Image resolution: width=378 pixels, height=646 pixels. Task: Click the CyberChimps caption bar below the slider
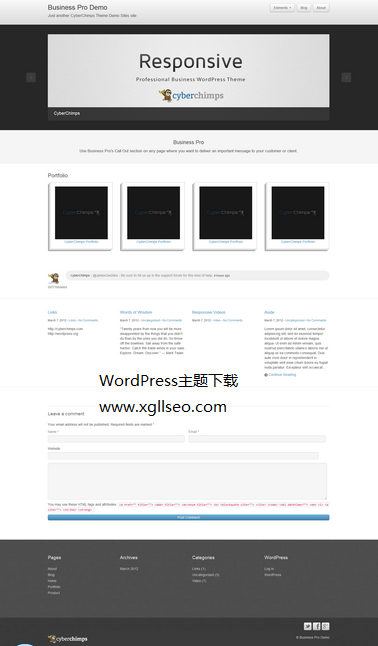pyautogui.click(x=188, y=114)
